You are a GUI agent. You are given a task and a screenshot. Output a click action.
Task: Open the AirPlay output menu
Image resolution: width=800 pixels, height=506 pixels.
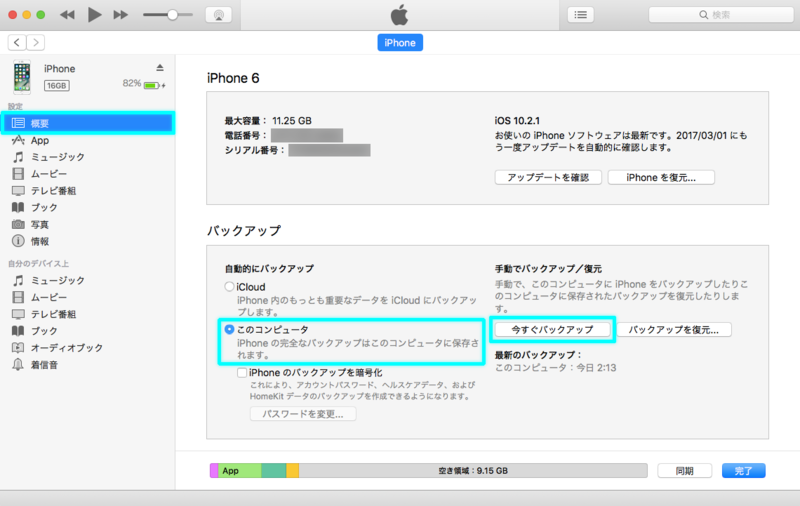point(219,15)
